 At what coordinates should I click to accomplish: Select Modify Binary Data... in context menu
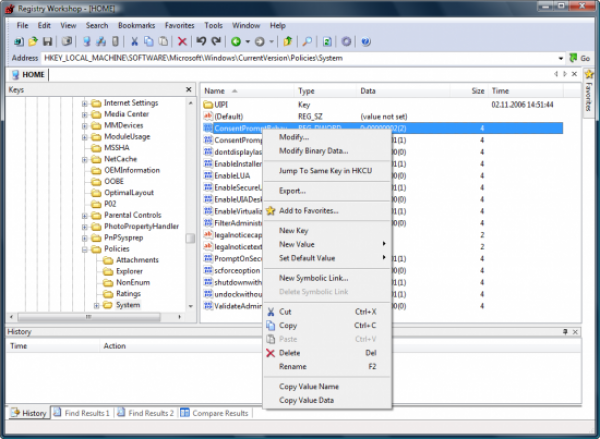[313, 151]
